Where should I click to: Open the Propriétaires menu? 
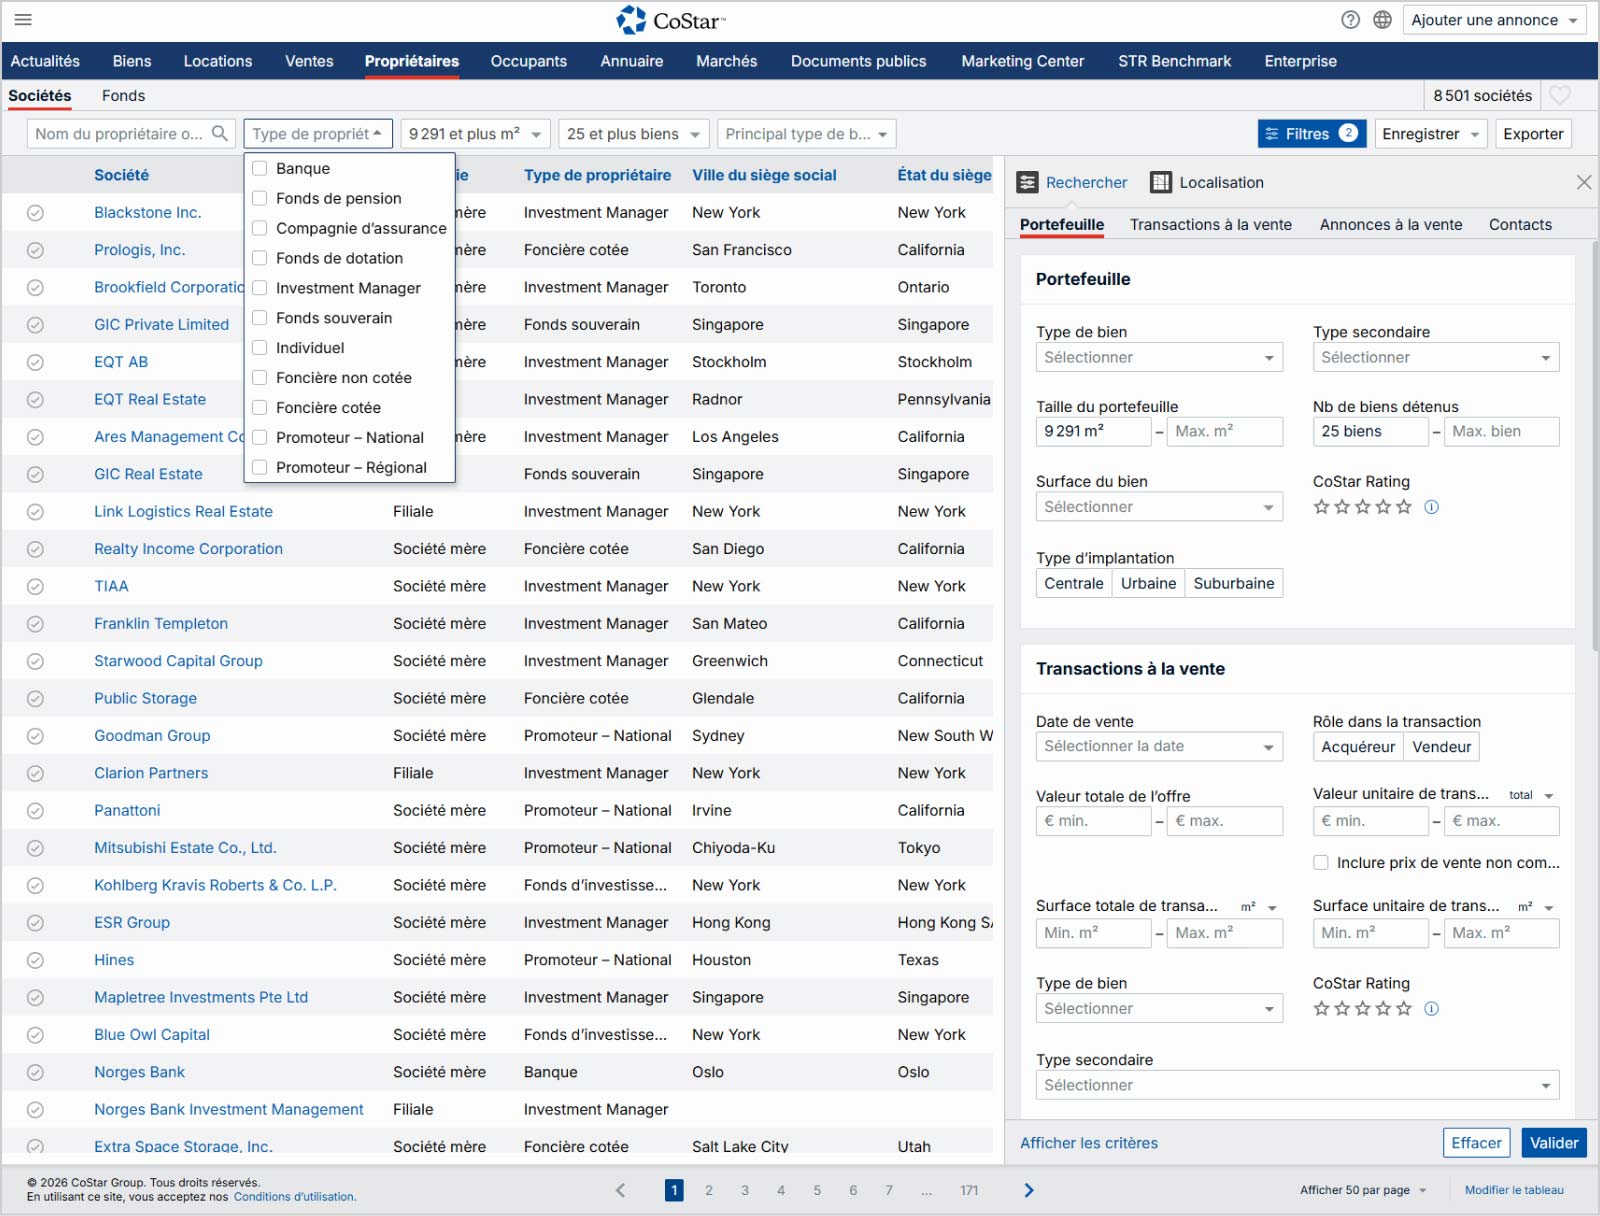click(x=412, y=61)
